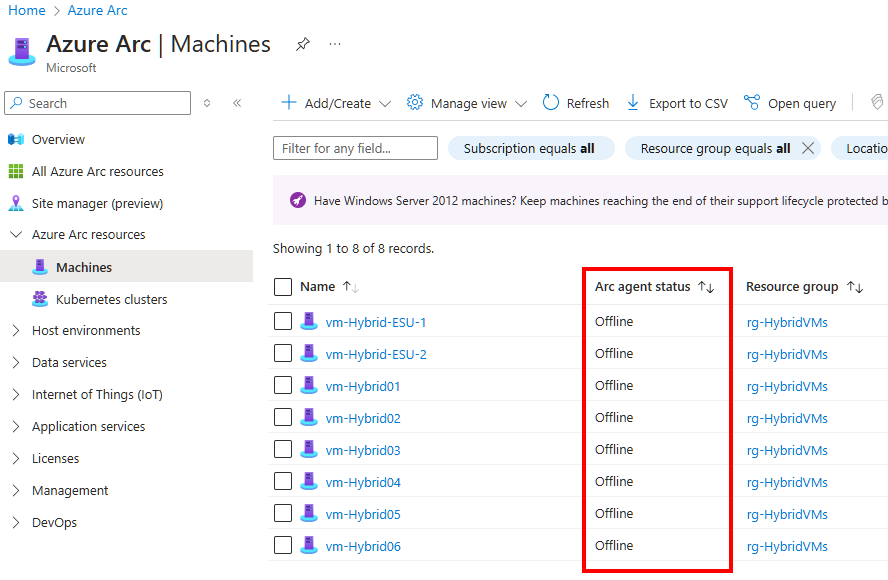Check the box for vm-Hybrid03
The image size is (888, 580).
point(283,449)
